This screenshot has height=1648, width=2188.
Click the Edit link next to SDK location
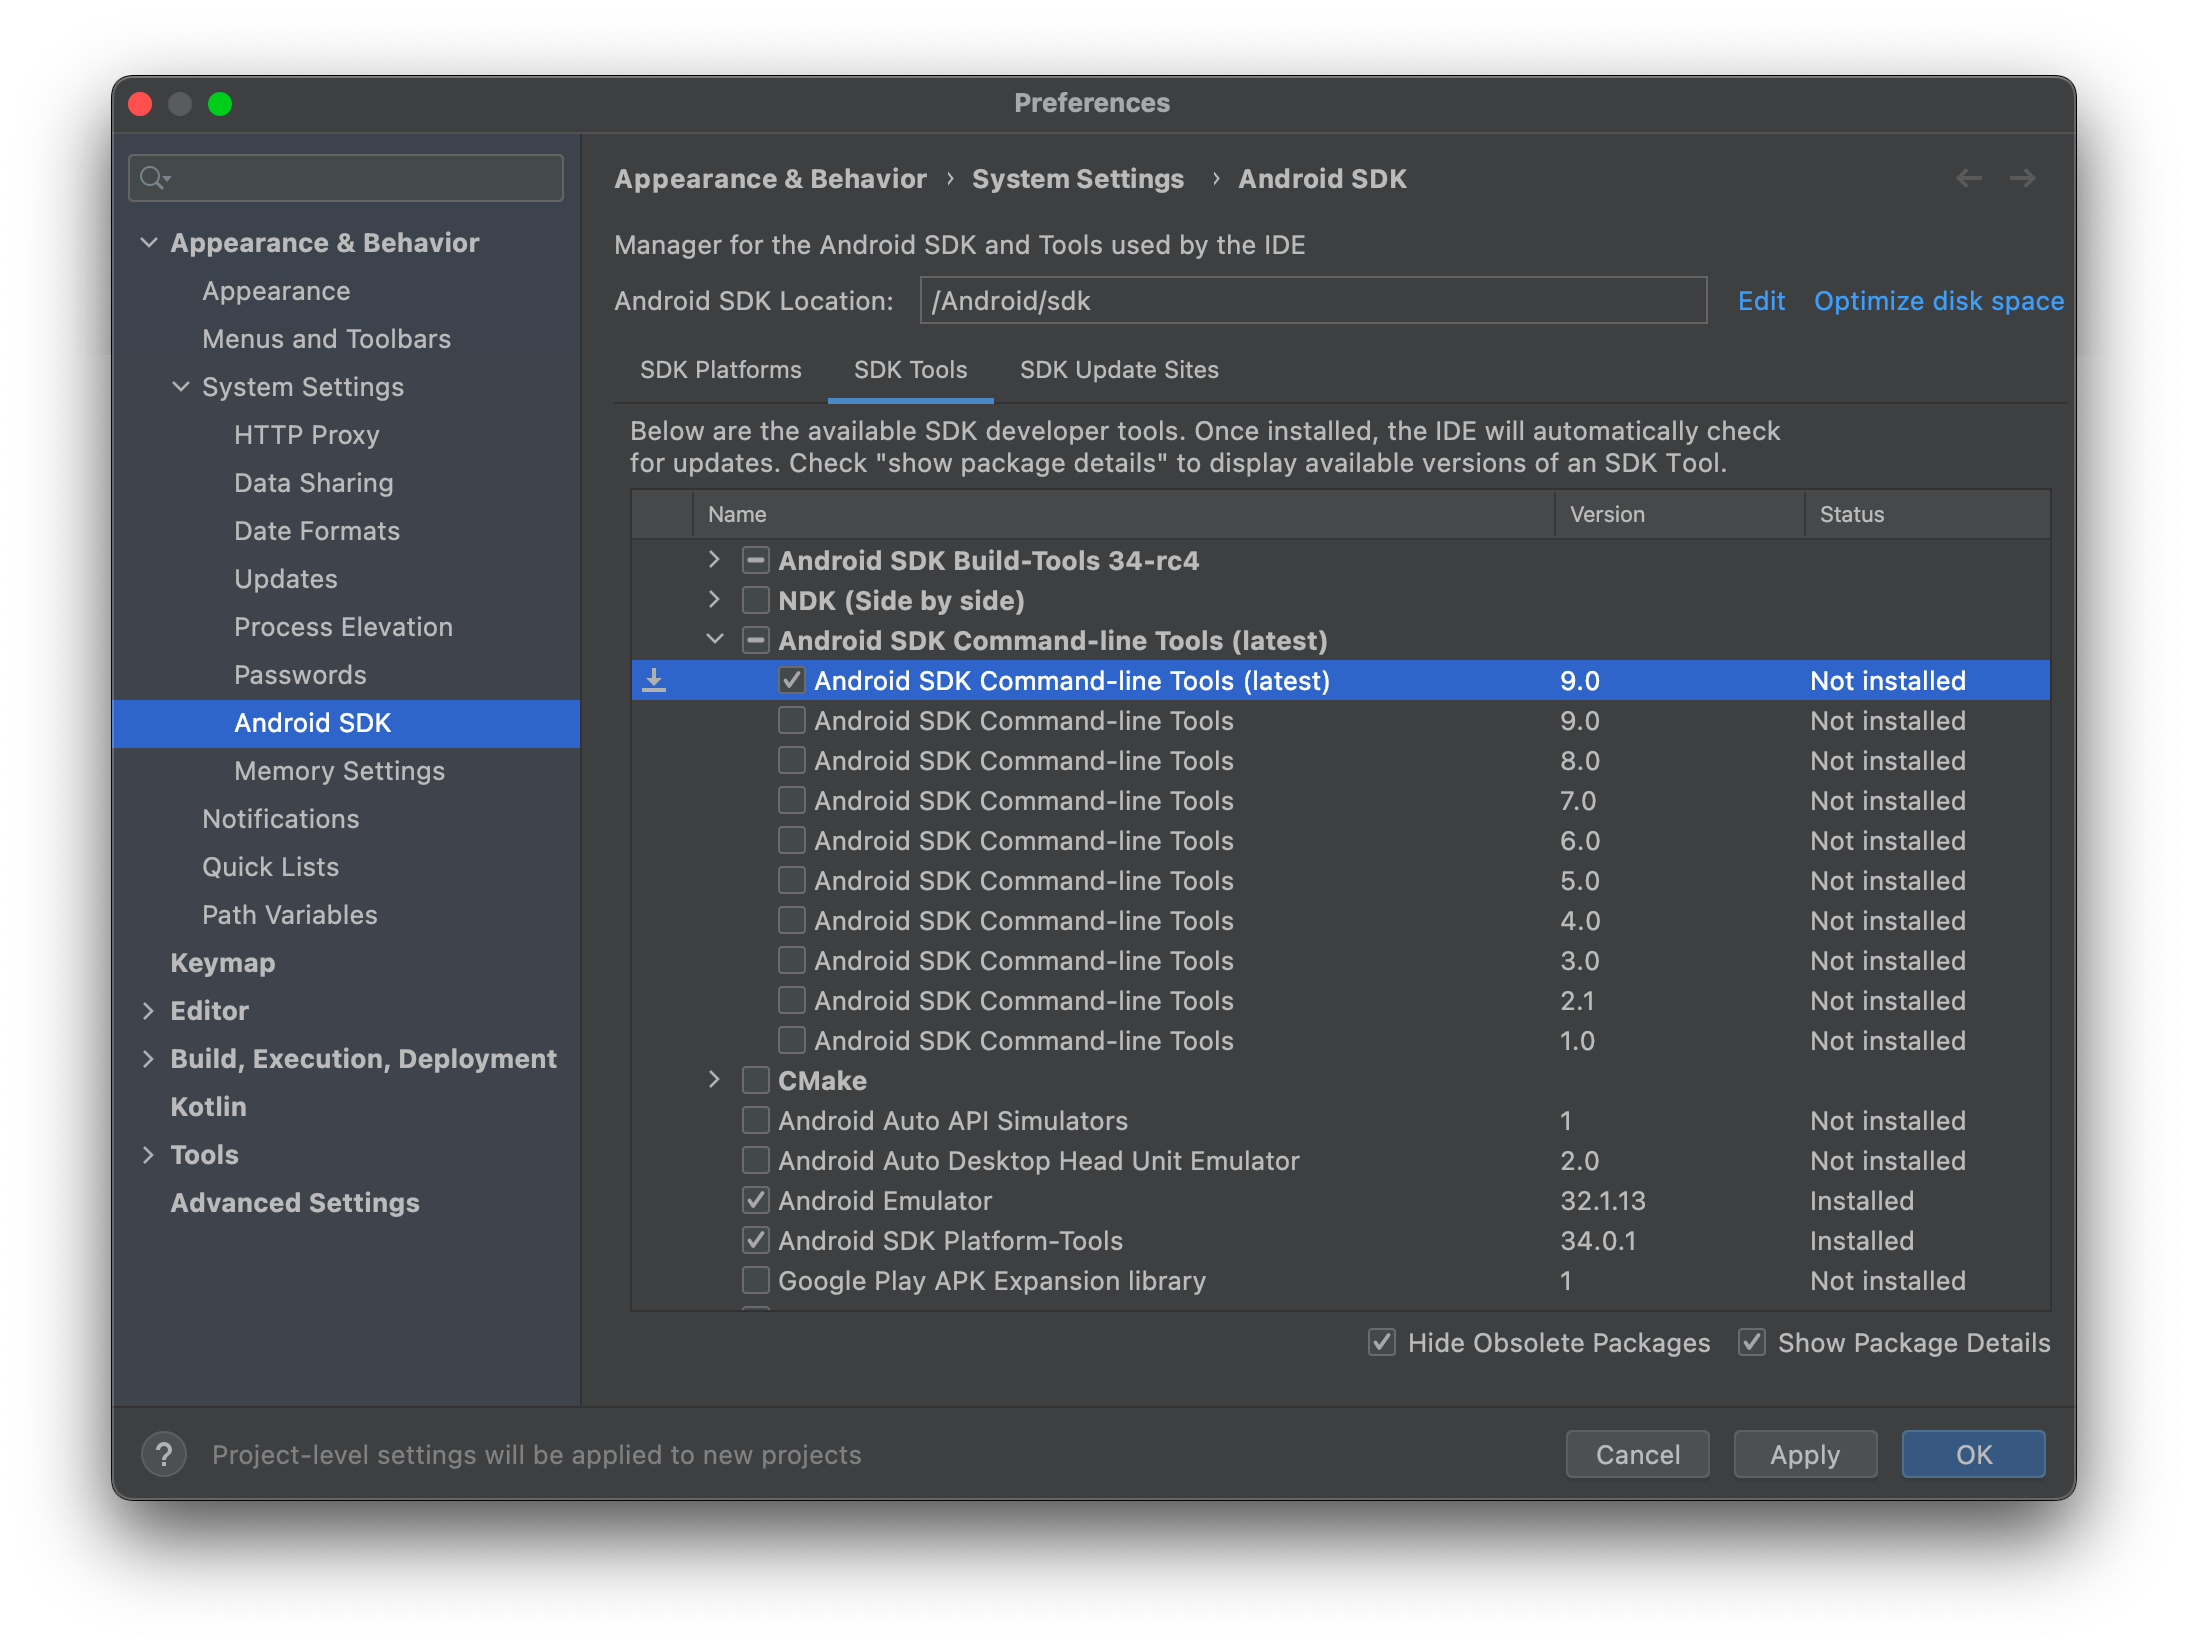click(1761, 300)
